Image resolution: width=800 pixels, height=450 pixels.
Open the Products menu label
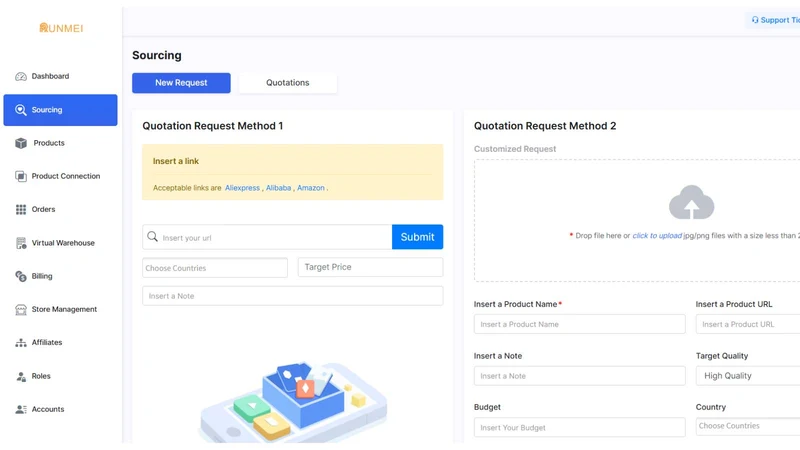click(x=49, y=143)
